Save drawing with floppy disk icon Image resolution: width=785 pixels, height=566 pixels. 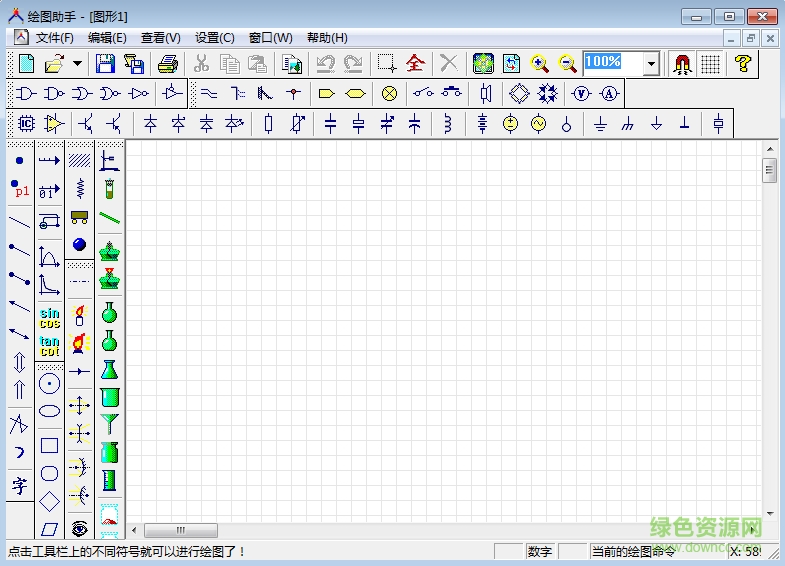click(105, 64)
